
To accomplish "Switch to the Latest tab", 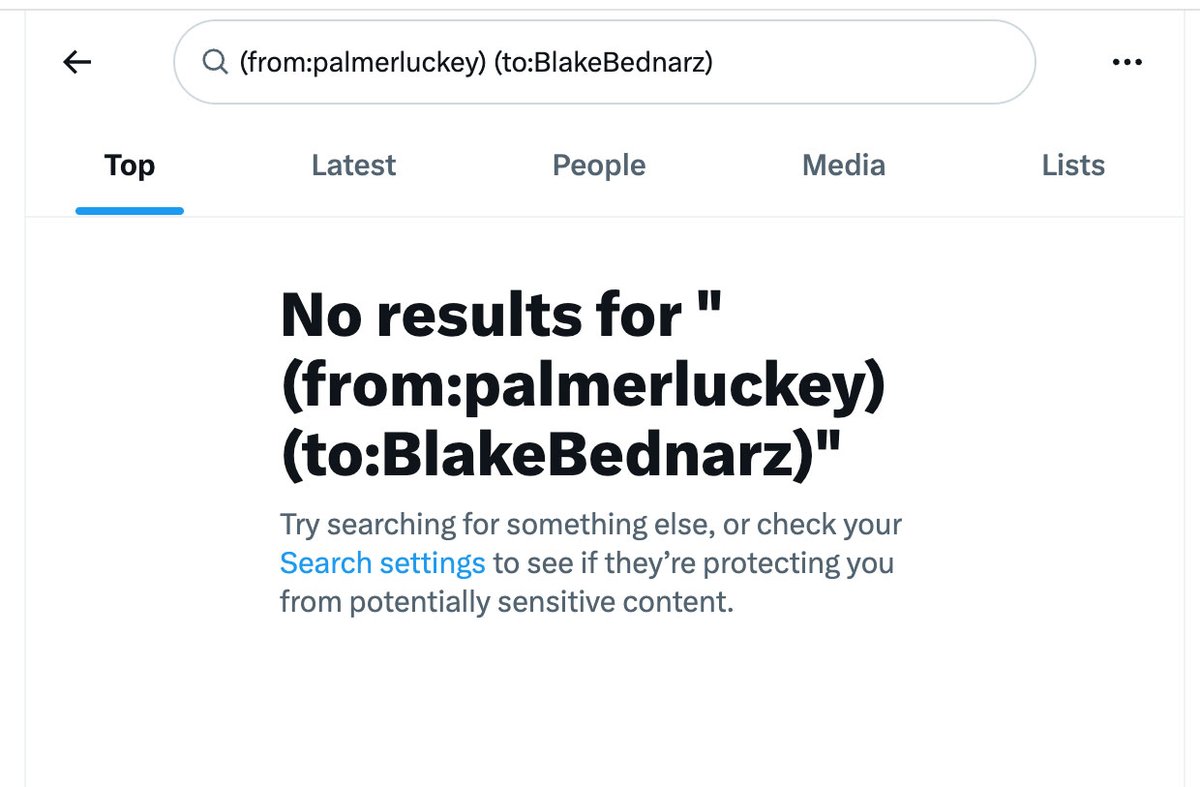I will 353,165.
